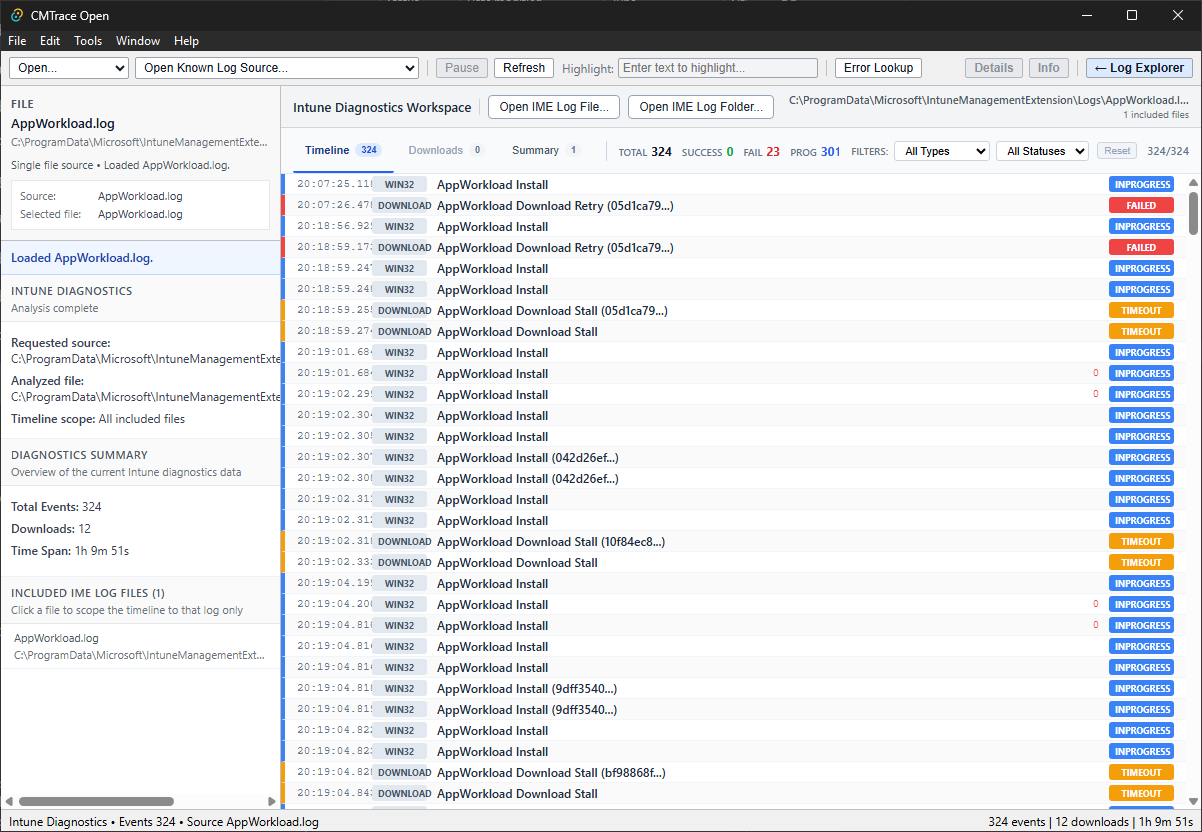Switch to the Downloads tab
The image size is (1202, 832).
434,149
